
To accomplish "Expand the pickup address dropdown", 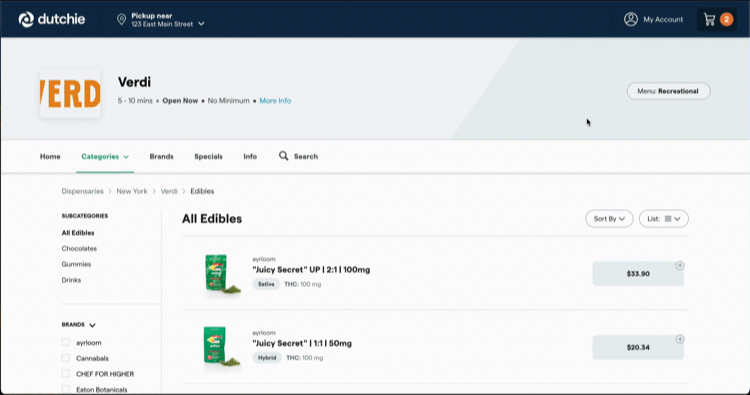I will click(x=201, y=24).
